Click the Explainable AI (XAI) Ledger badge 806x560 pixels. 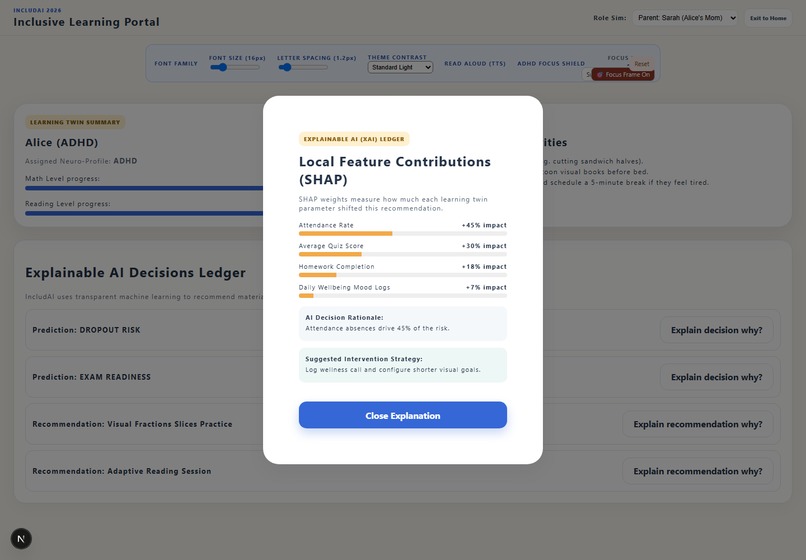[x=354, y=139]
